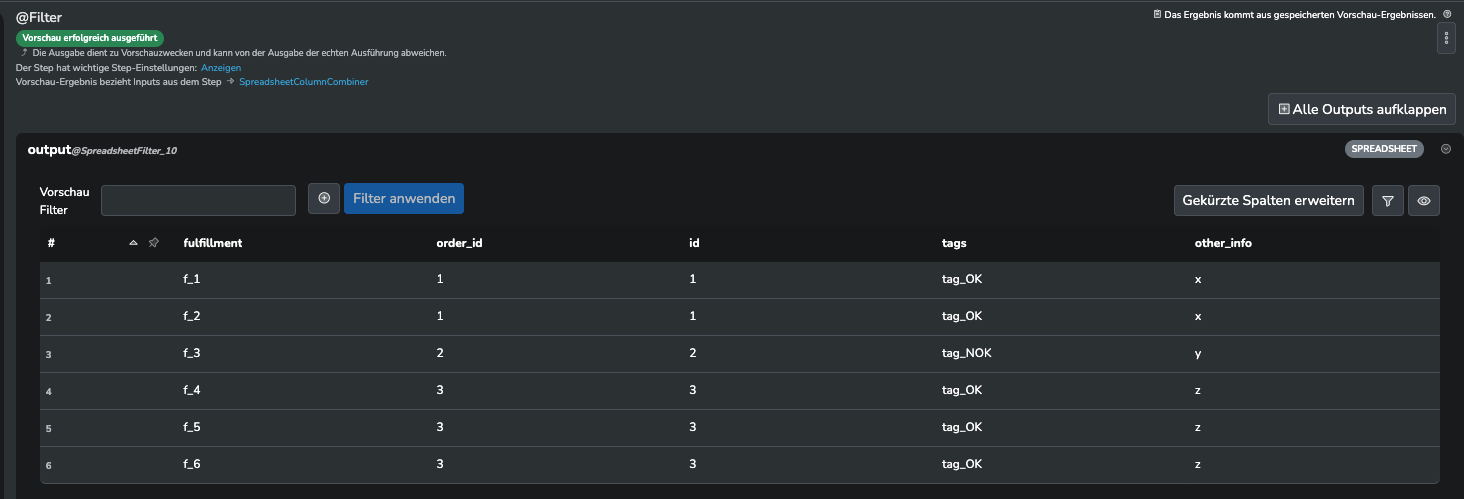This screenshot has width=1464, height=499.
Task: Apply filter with Filter anwenden button
Action: pyautogui.click(x=404, y=198)
